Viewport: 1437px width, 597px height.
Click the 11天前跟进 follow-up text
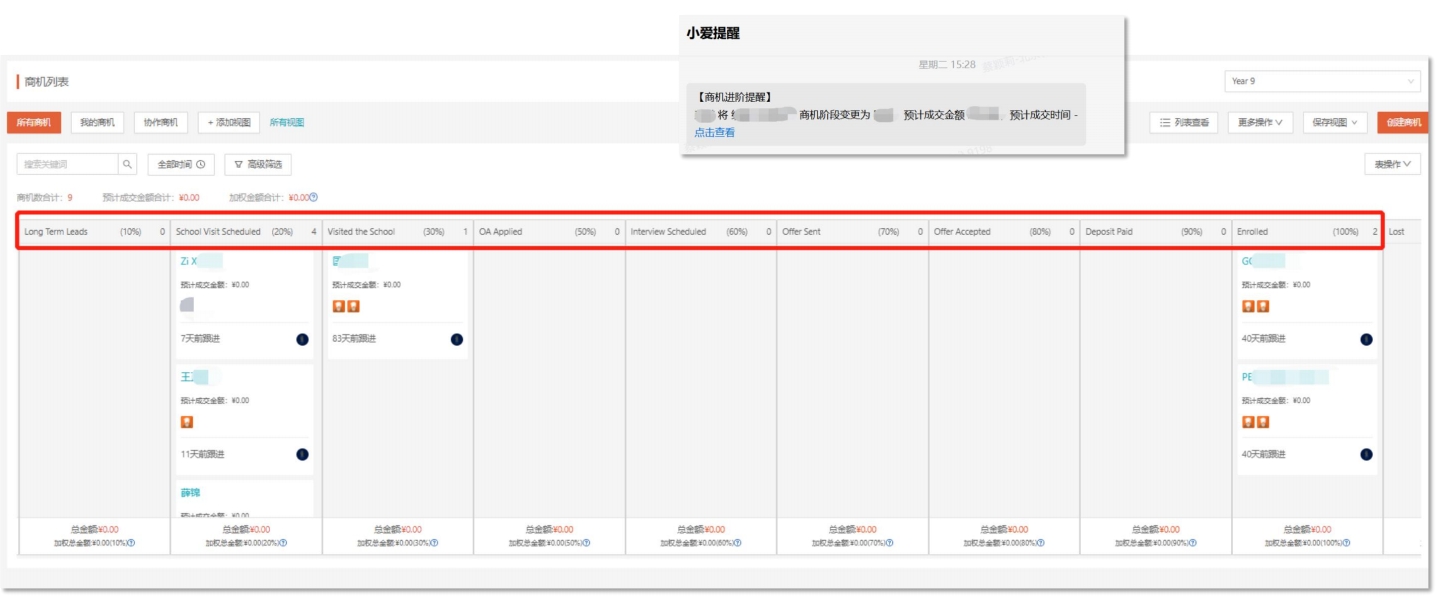[203, 455]
